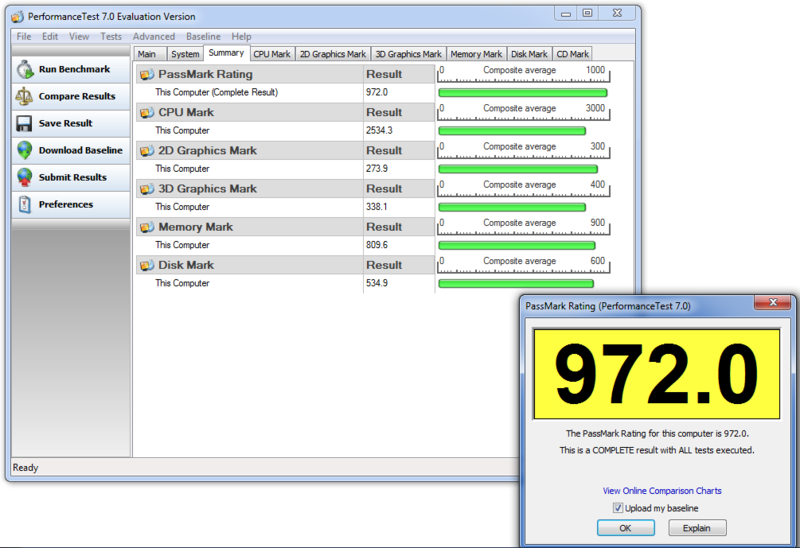Click the Submit Results globe icon
Screen dimensions: 800x548
click(x=24, y=177)
